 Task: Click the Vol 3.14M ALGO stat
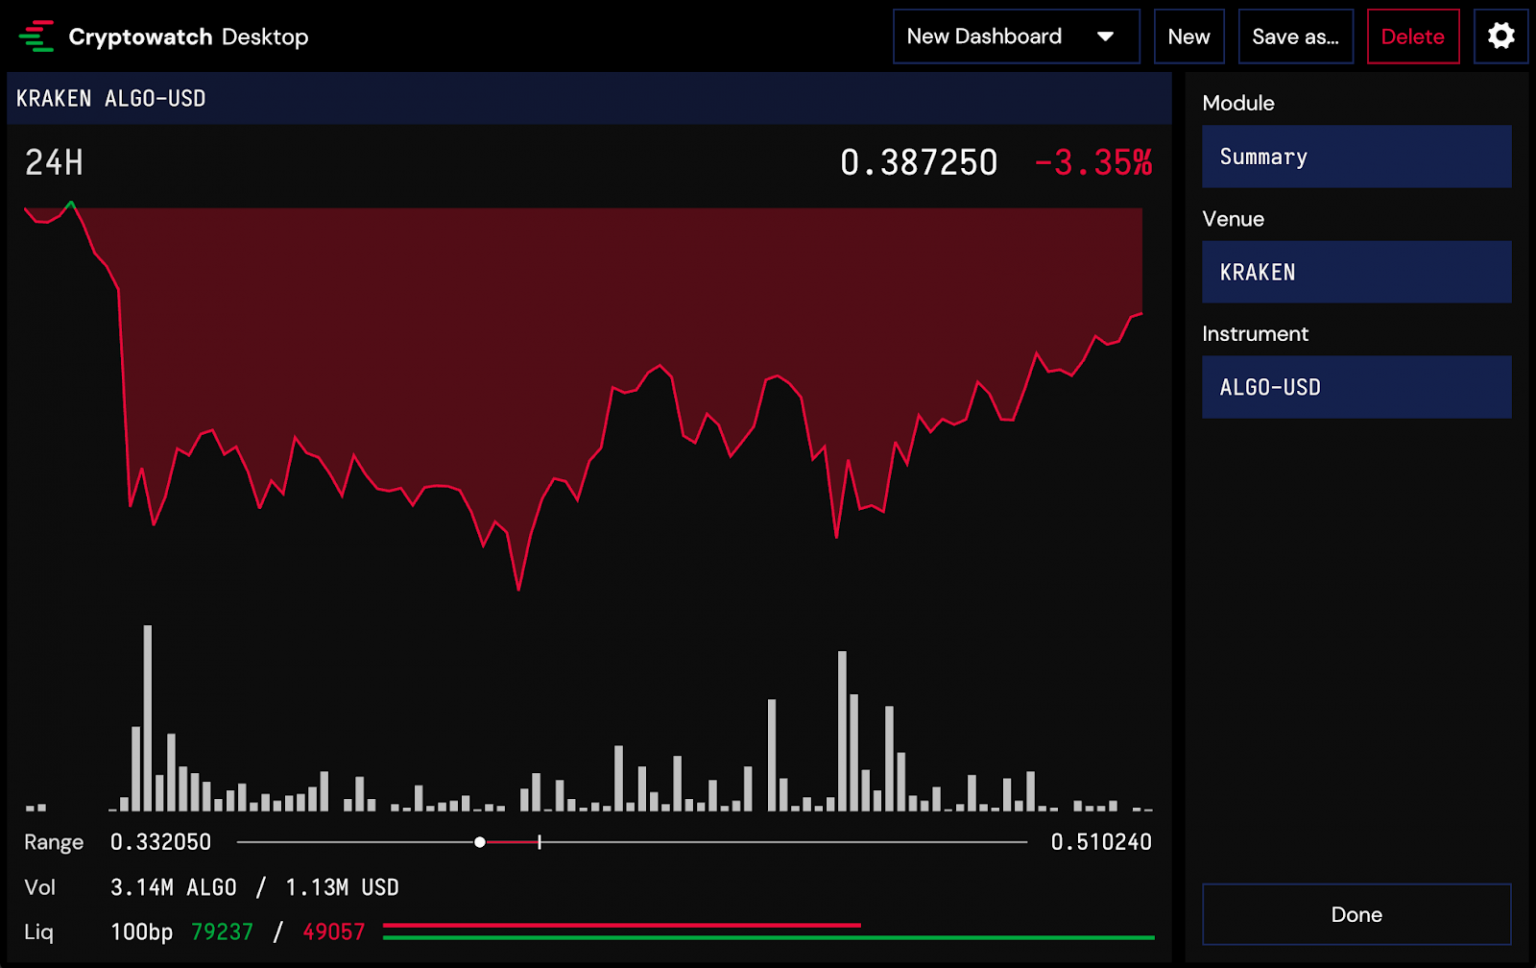tap(173, 886)
